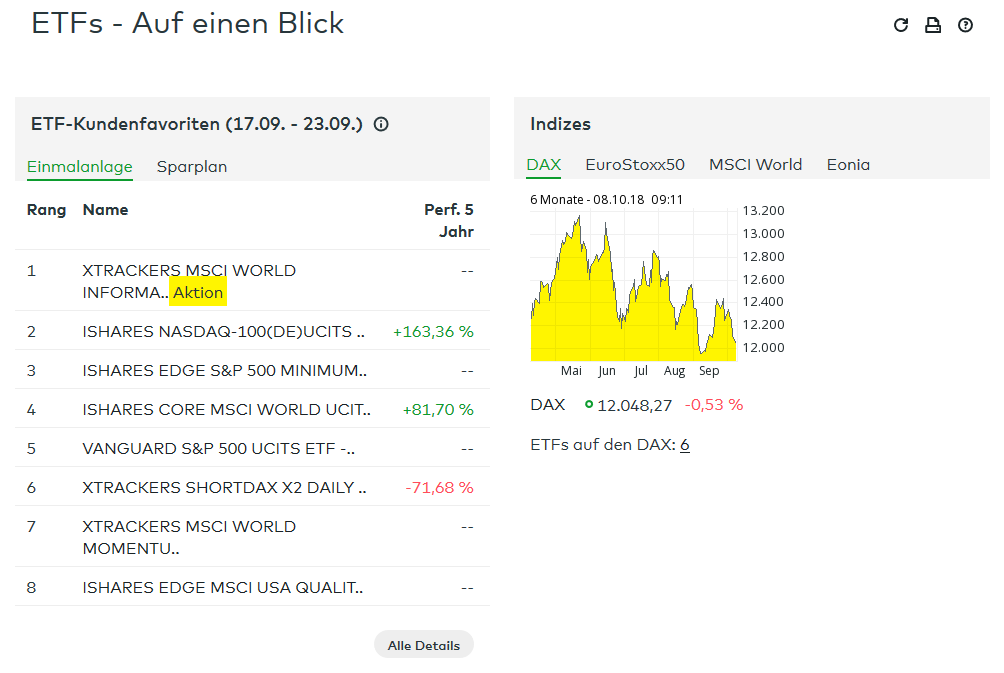Image resolution: width=1004 pixels, height=673 pixels.
Task: Open ISHARES EDGE S&P 500 MINIMUM entry
Action: 225,371
